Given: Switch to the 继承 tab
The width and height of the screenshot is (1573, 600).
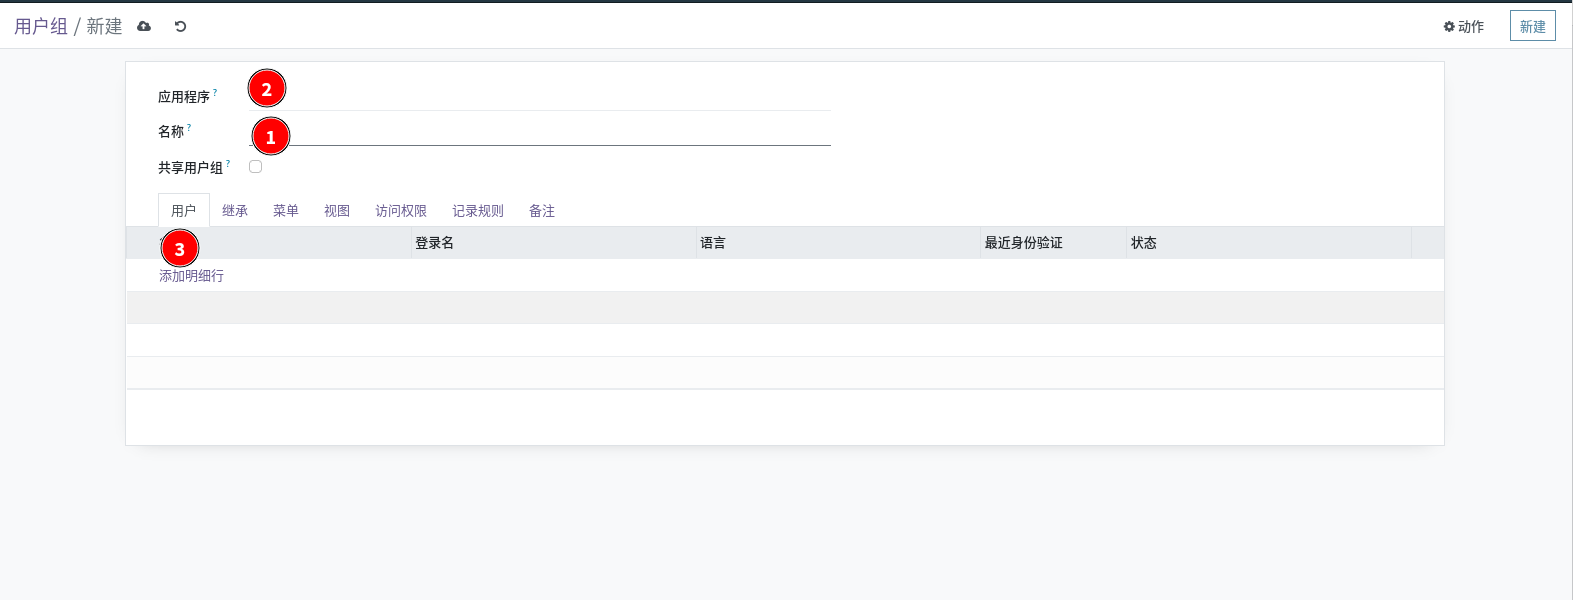Looking at the screenshot, I should point(235,211).
